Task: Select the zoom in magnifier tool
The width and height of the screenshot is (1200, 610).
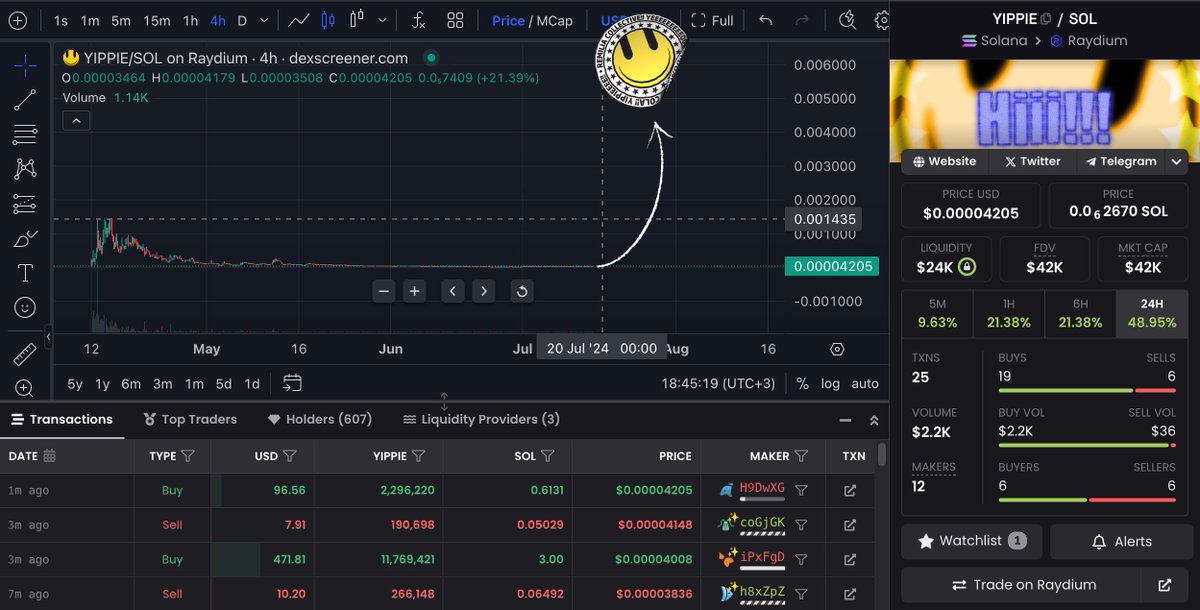Action: 25,389
